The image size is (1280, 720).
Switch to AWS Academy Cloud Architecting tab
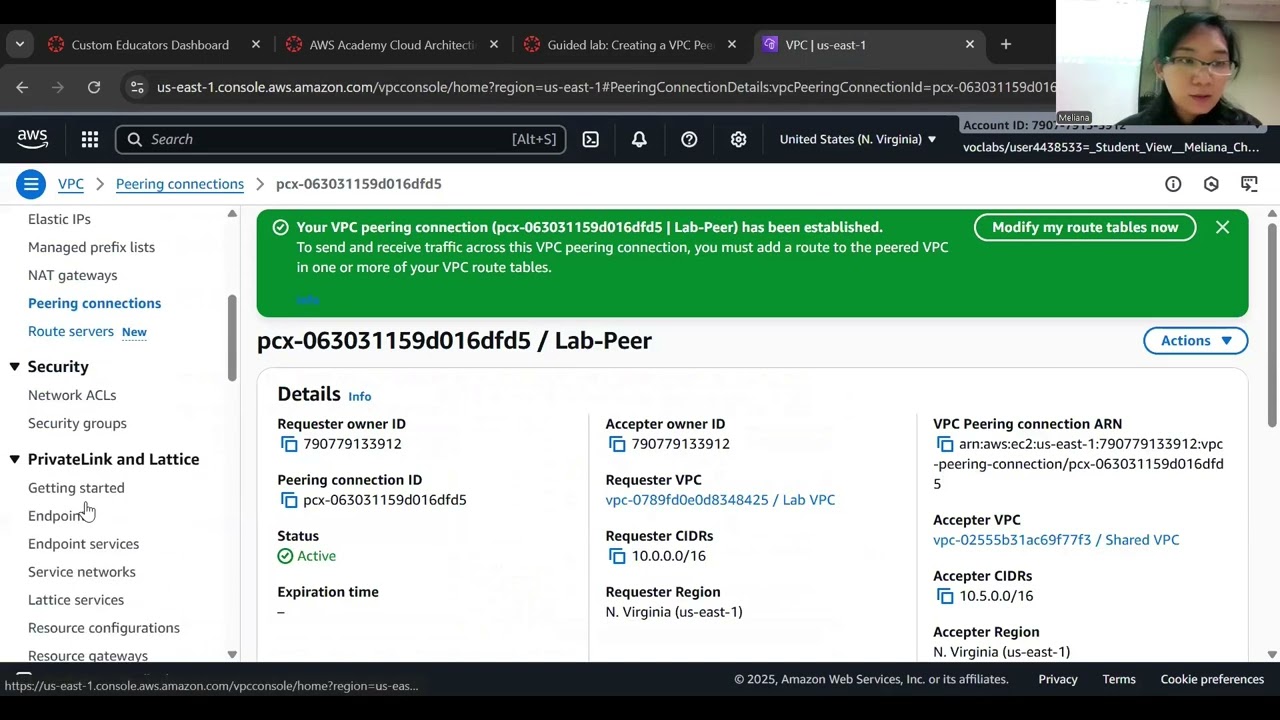[392, 45]
